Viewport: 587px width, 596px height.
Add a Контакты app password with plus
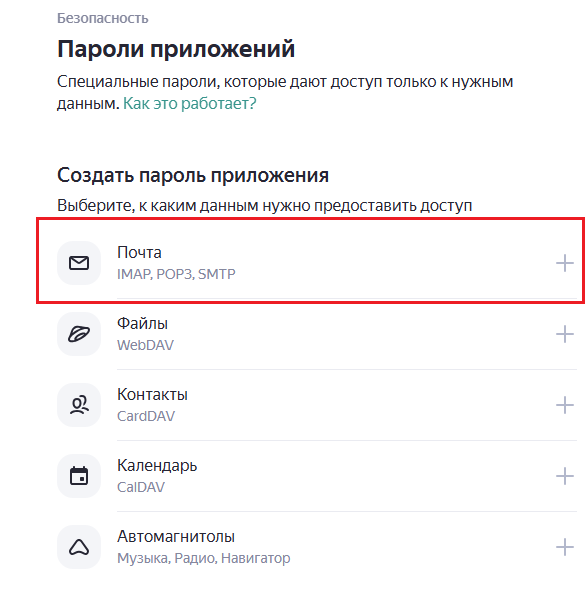(565, 405)
